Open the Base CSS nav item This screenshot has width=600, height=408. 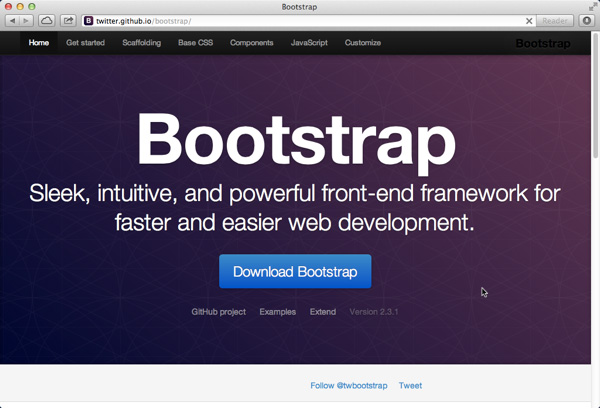pos(196,43)
